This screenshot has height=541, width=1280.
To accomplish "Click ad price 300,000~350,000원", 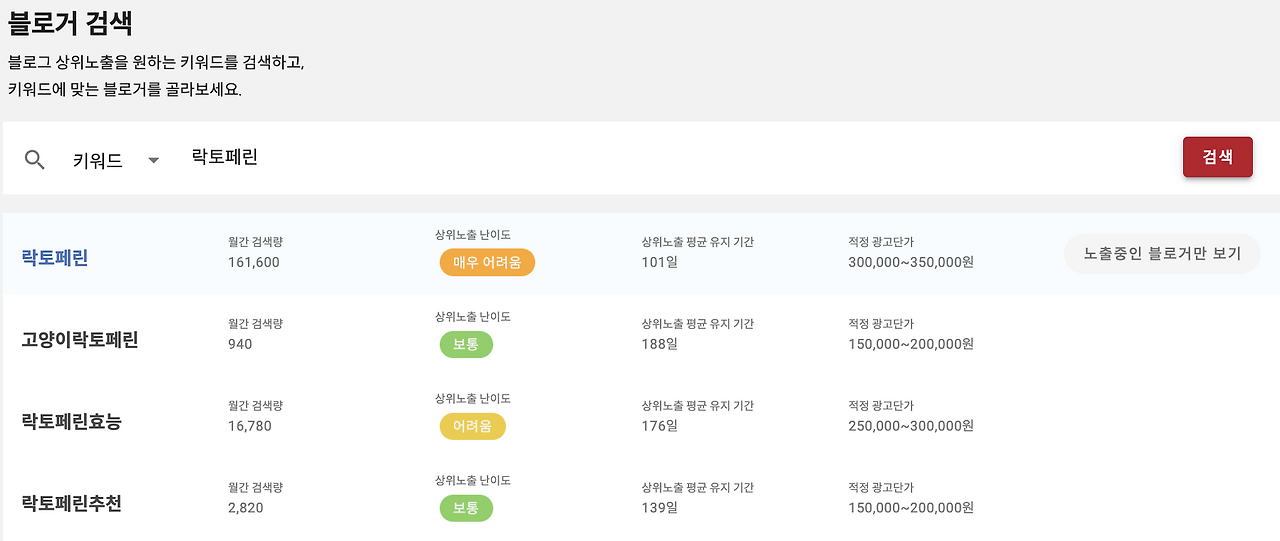I will [x=911, y=262].
